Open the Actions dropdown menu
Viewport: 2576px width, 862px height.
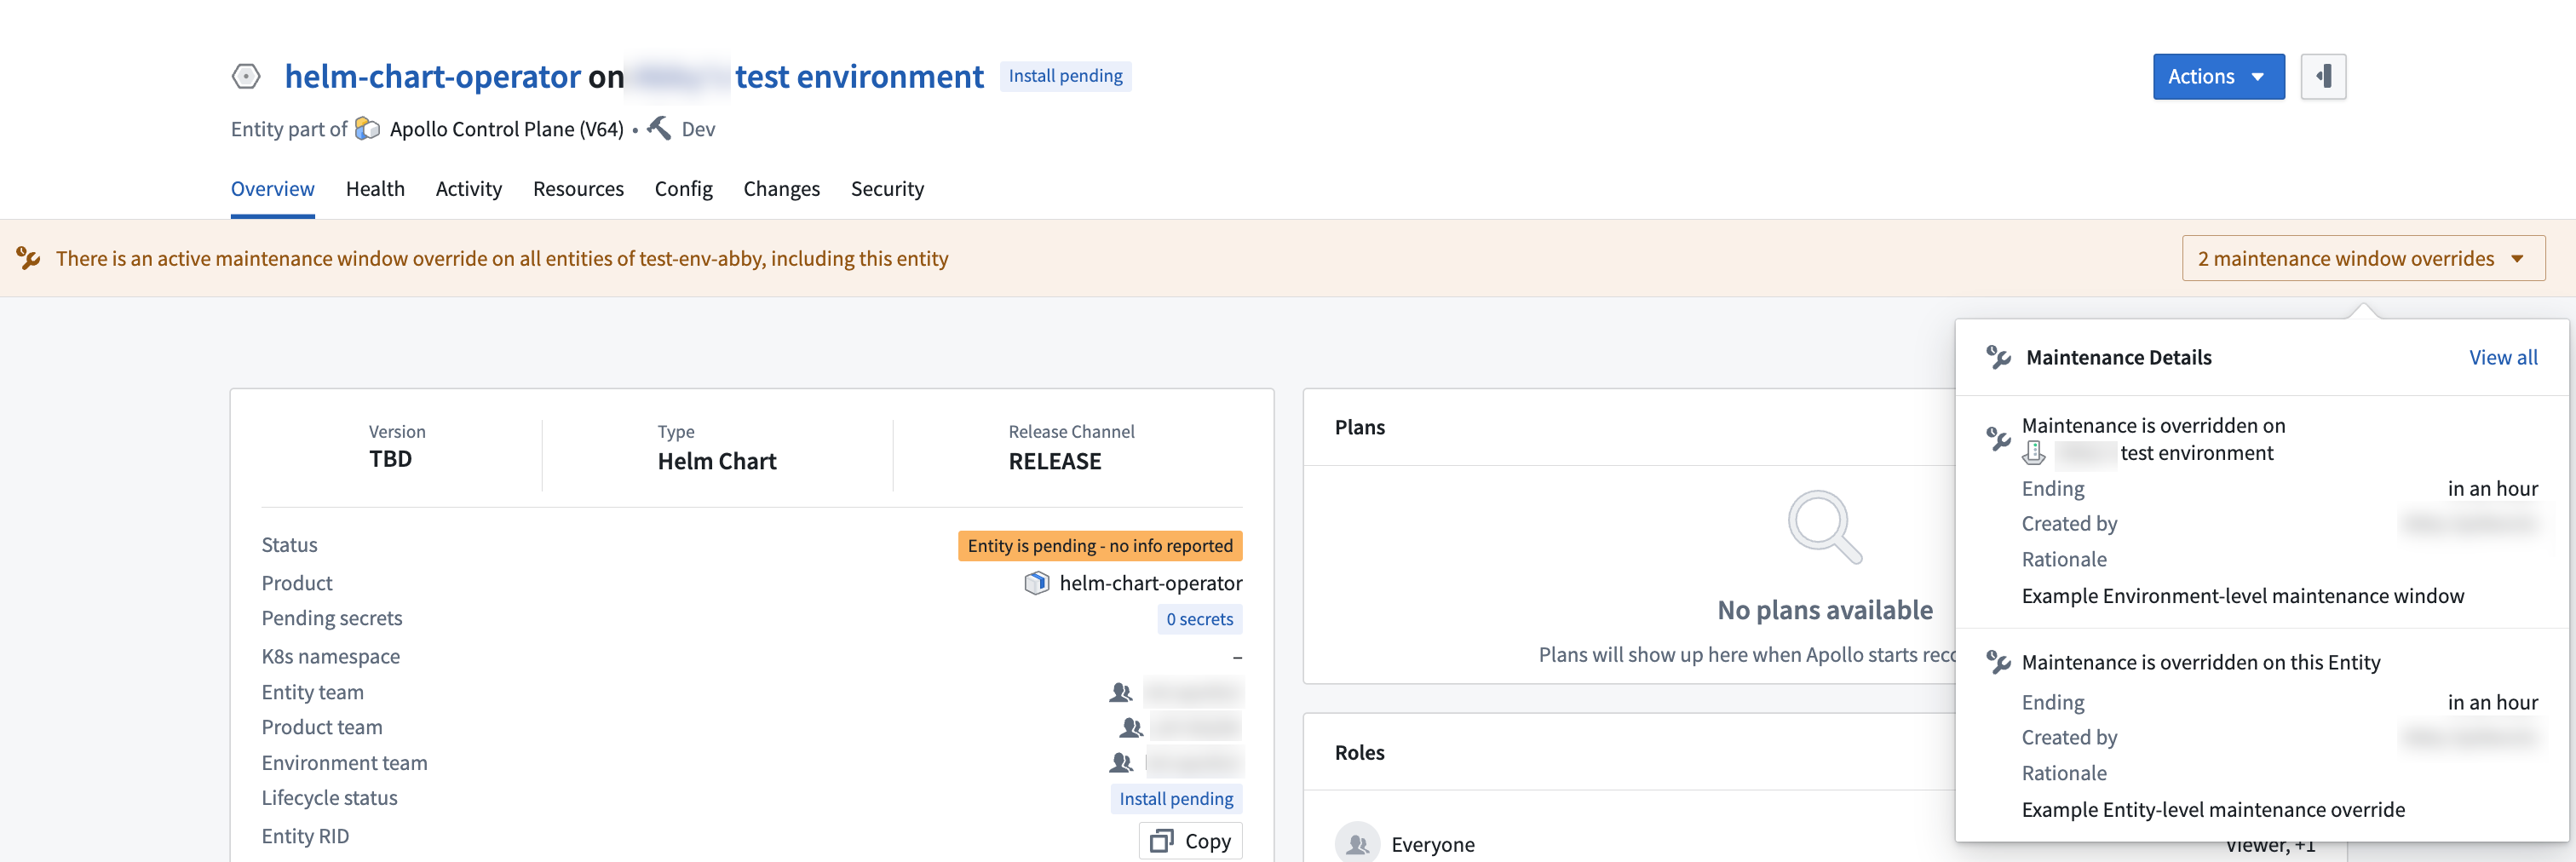2218,77
